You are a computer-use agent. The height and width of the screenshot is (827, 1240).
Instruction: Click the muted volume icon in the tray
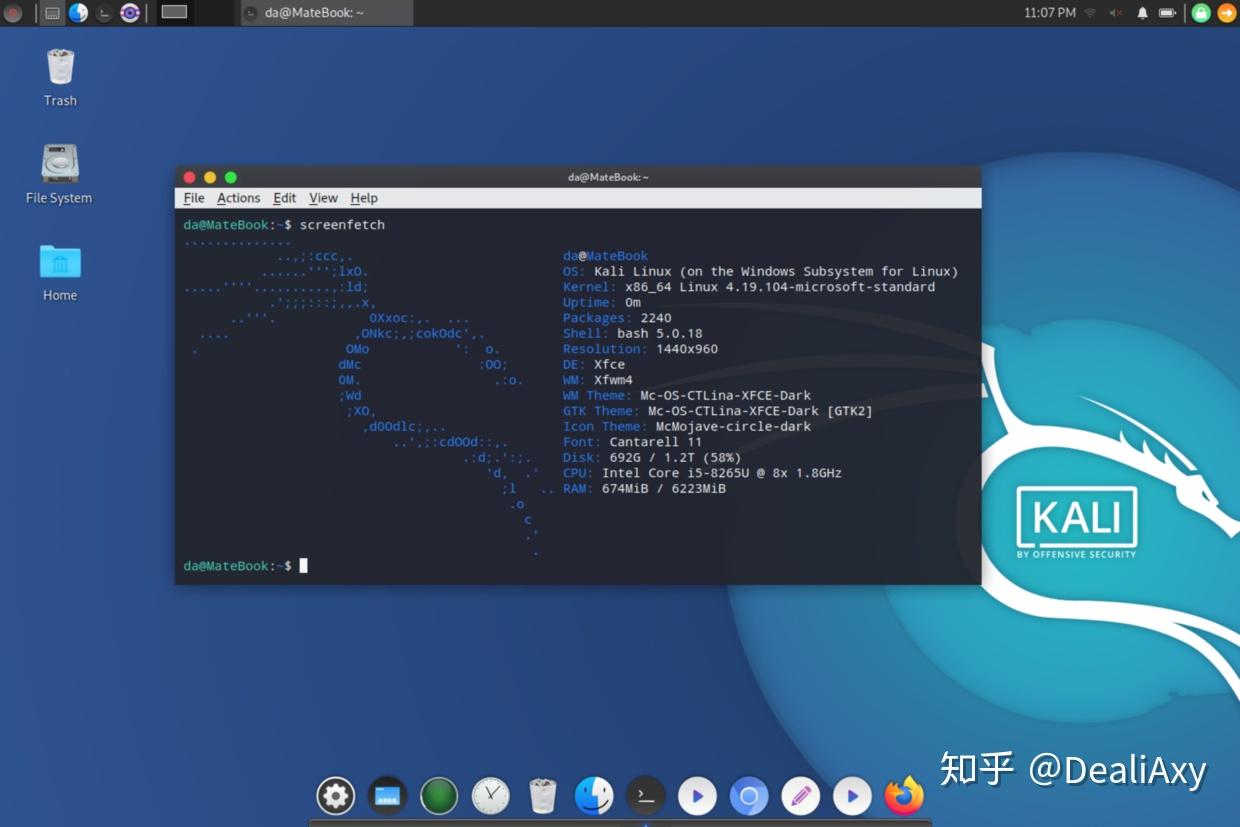[1116, 13]
